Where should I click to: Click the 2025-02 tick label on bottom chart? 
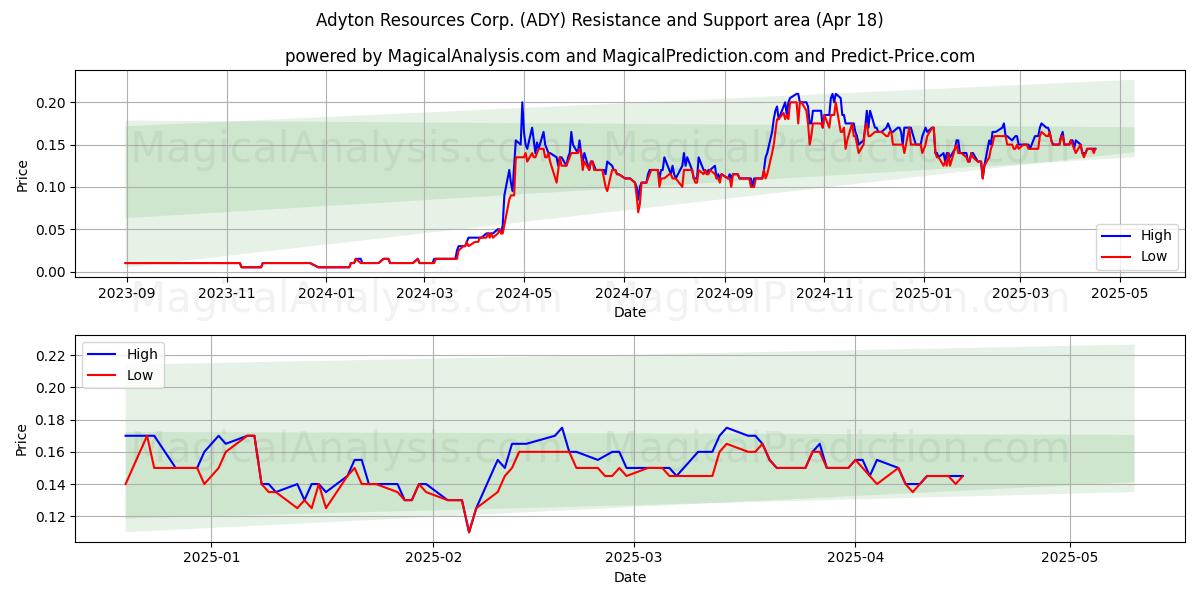(x=434, y=558)
